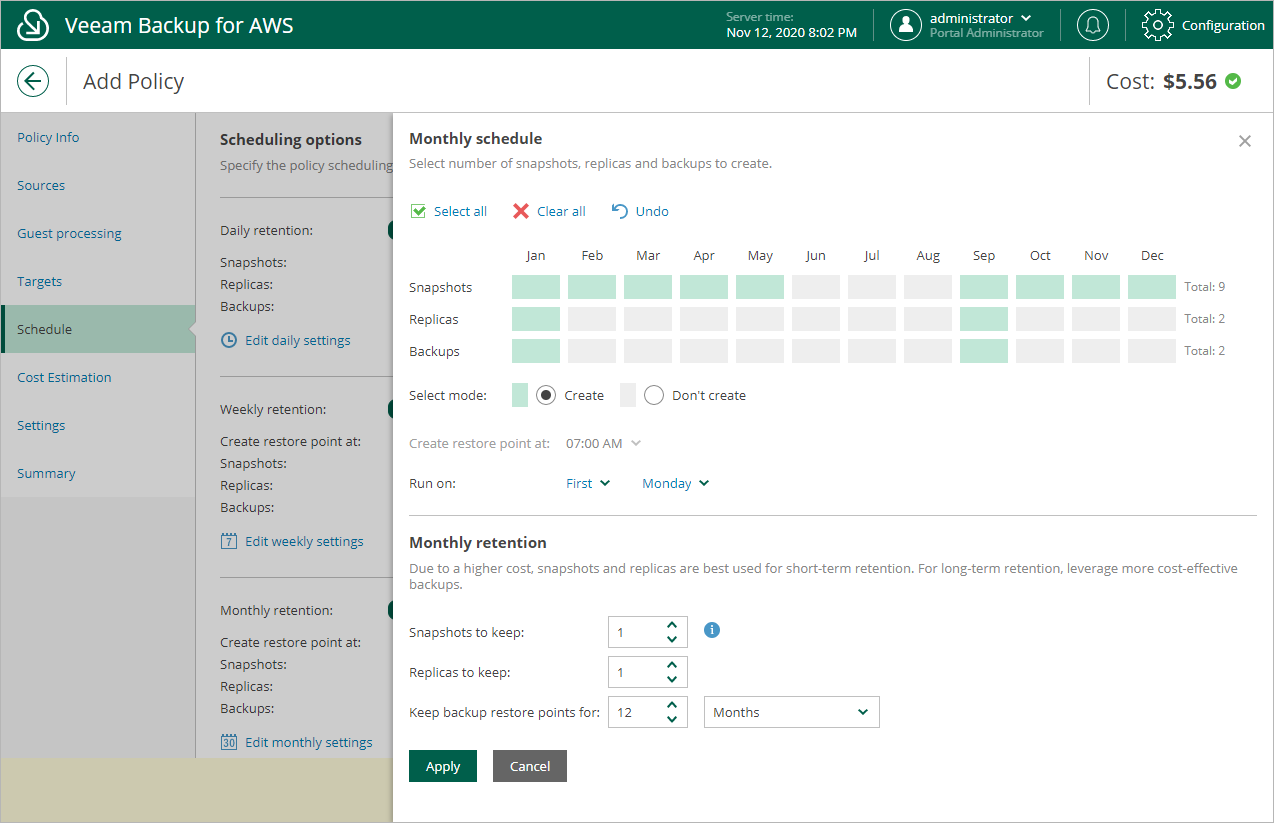Toggle Backups for September
The height and width of the screenshot is (823, 1274).
(x=984, y=351)
